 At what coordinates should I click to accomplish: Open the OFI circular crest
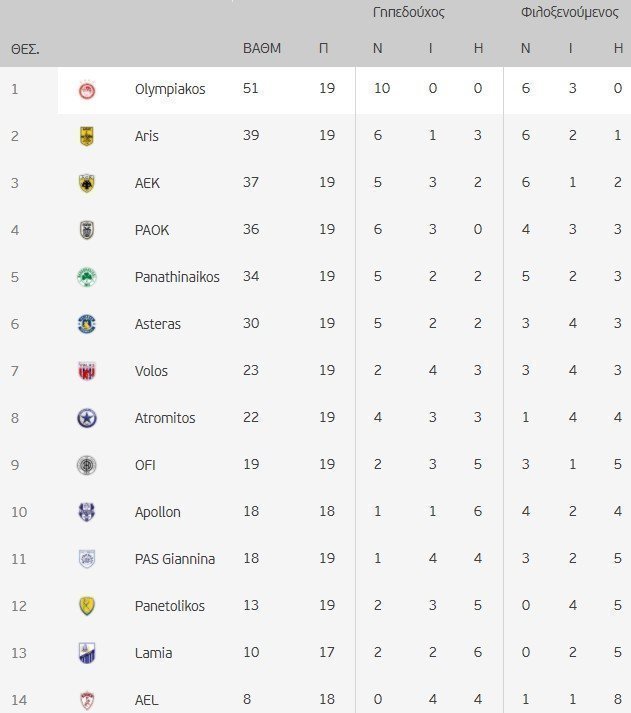coord(87,465)
